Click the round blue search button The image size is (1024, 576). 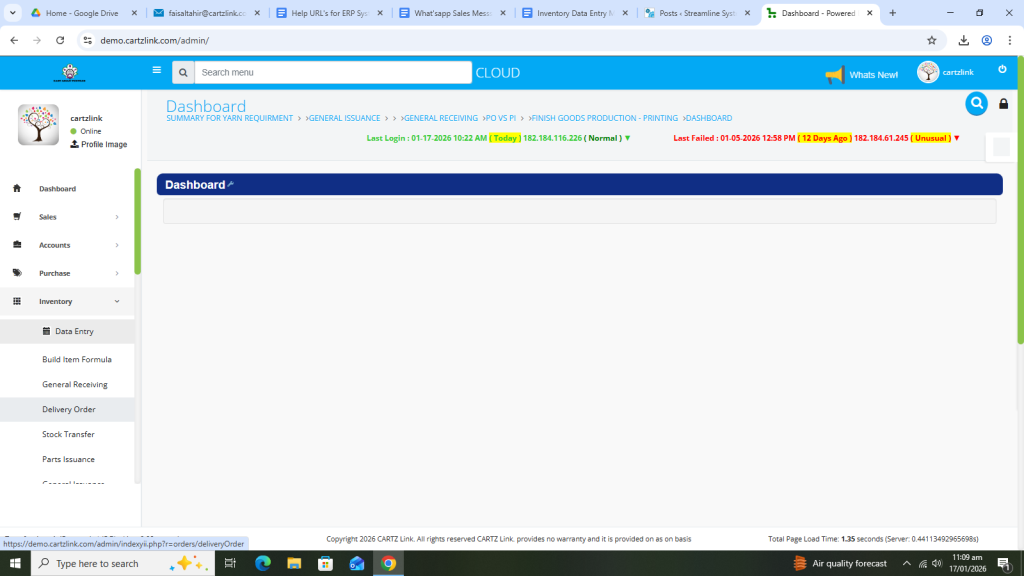point(976,103)
